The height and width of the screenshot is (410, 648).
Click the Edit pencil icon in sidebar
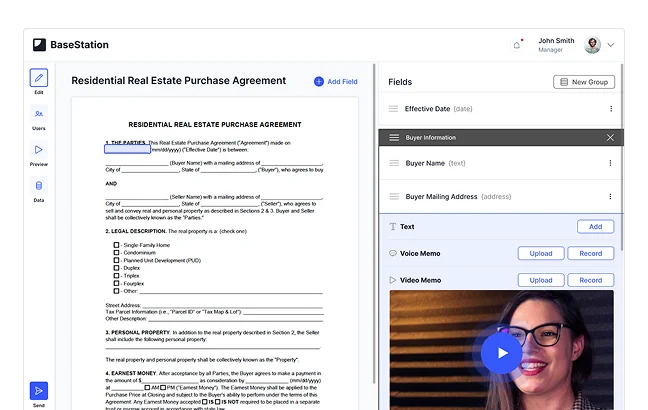(38, 78)
